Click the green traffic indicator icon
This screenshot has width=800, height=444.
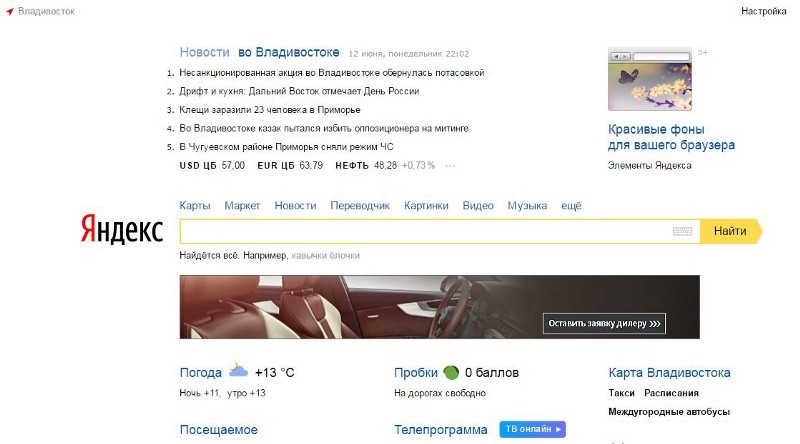pos(451,373)
